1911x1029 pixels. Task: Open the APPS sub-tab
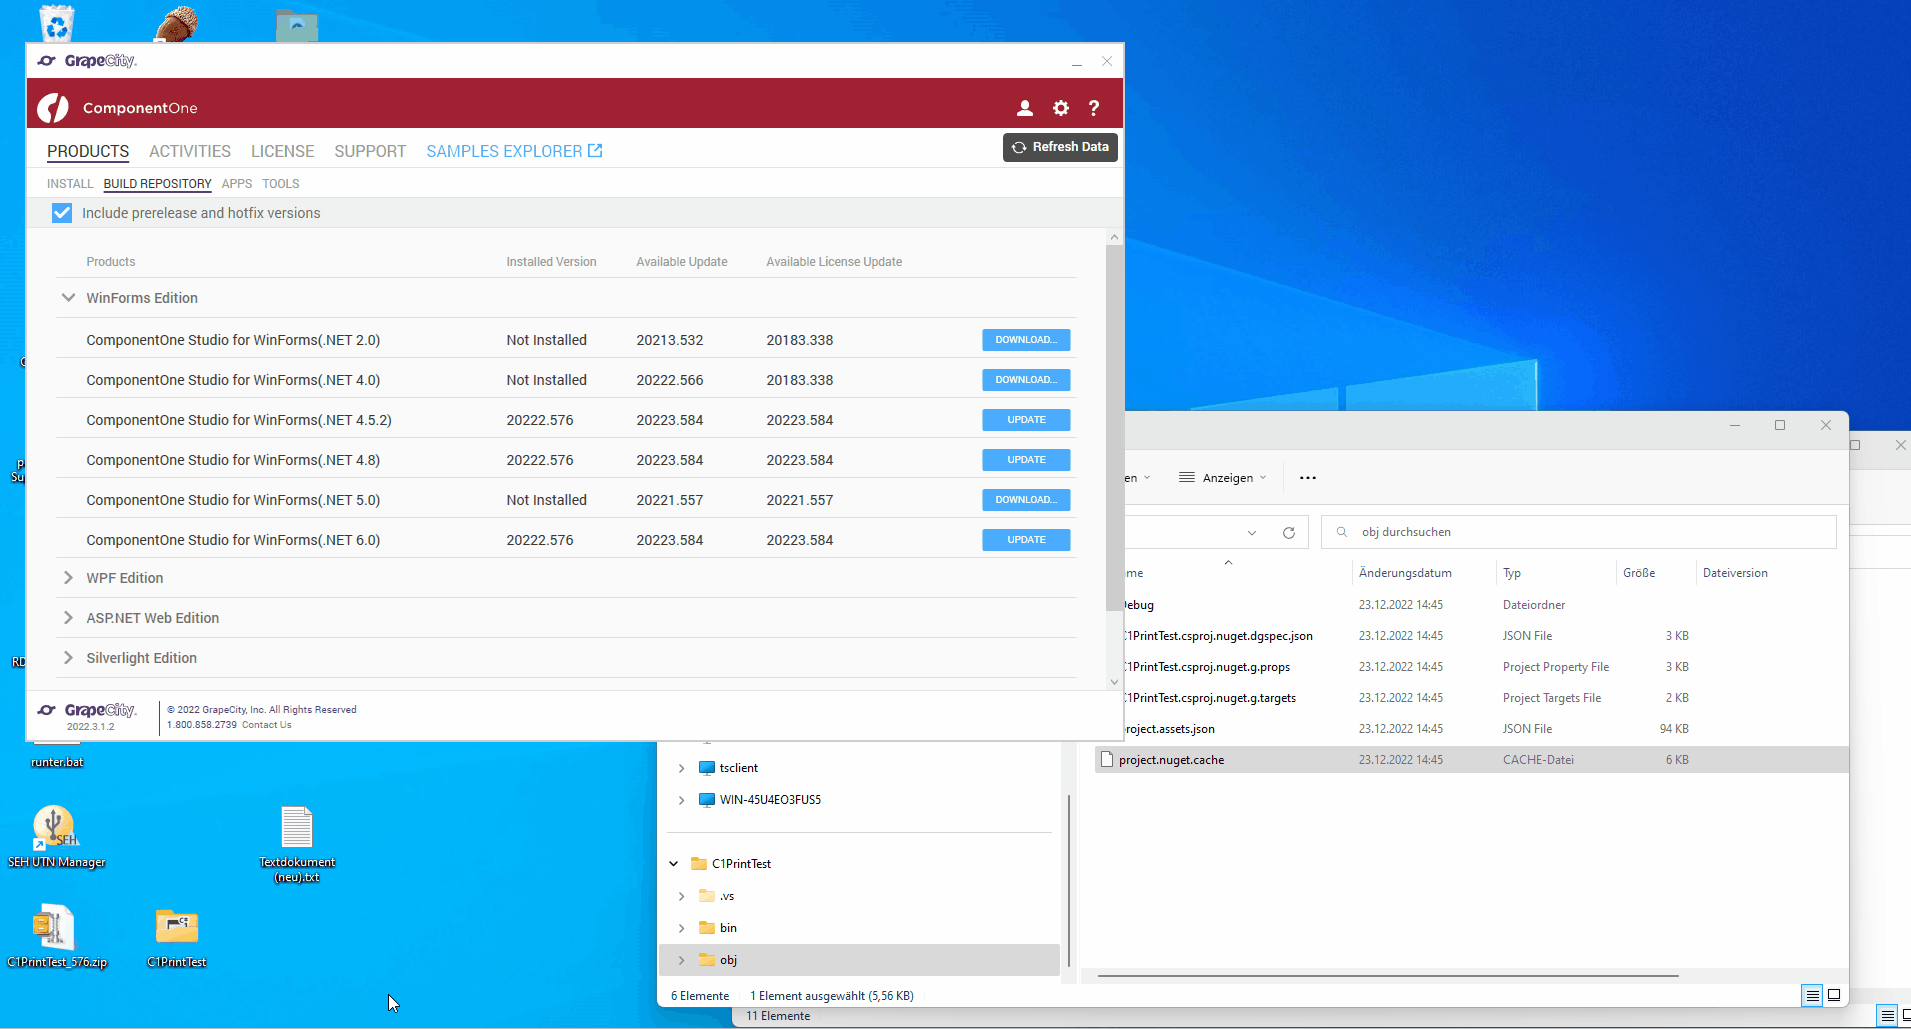[x=237, y=184]
